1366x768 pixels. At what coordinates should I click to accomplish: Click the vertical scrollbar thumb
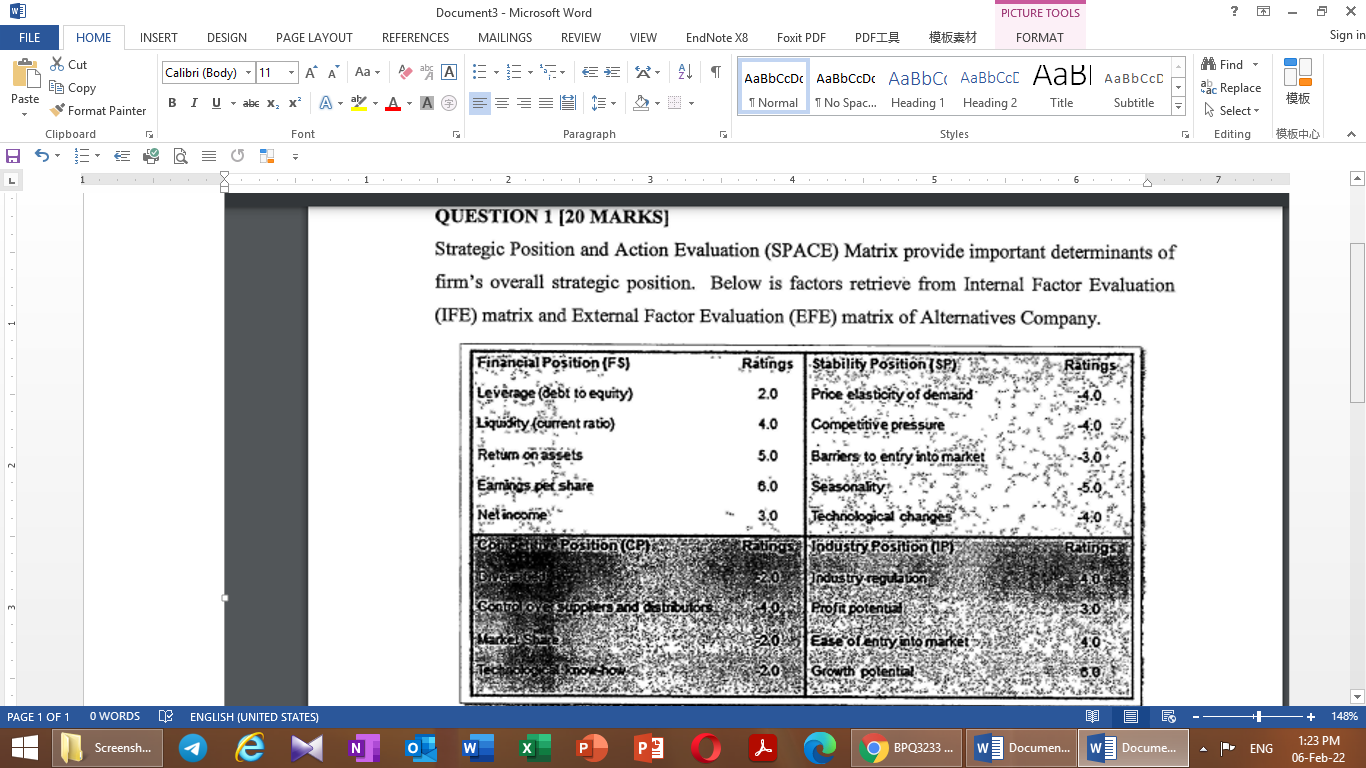point(1357,323)
